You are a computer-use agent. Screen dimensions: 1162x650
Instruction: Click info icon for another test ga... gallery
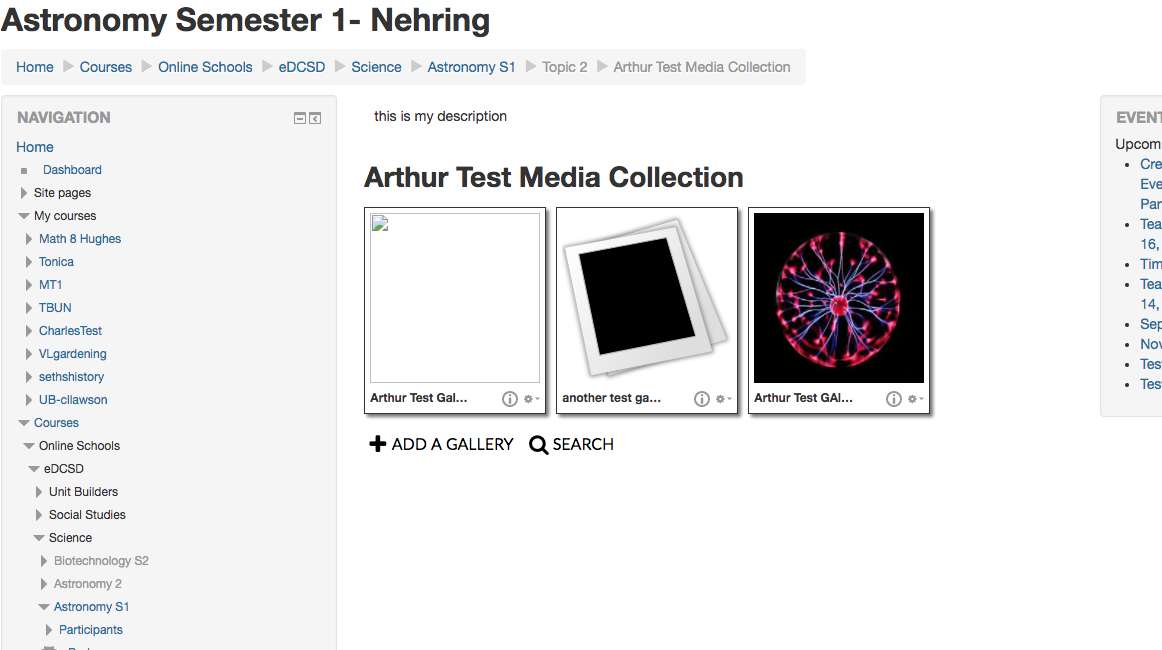click(702, 399)
